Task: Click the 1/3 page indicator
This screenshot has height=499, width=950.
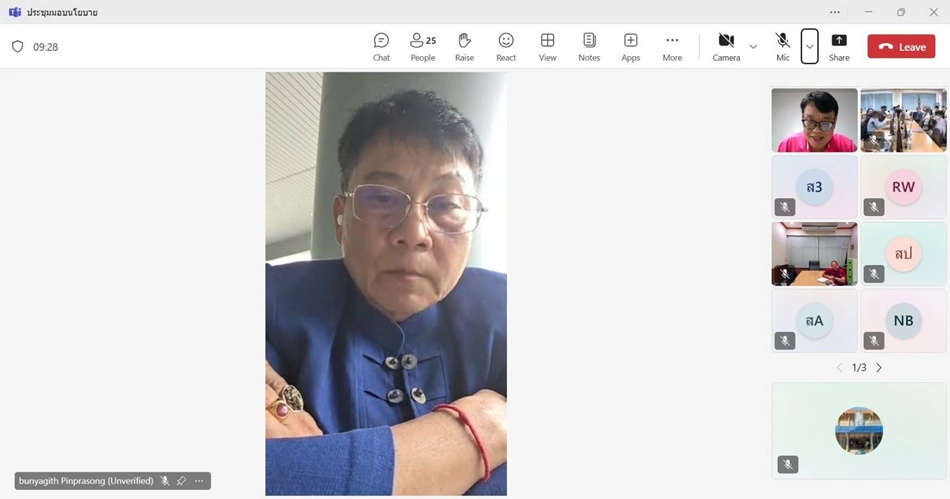Action: [859, 368]
